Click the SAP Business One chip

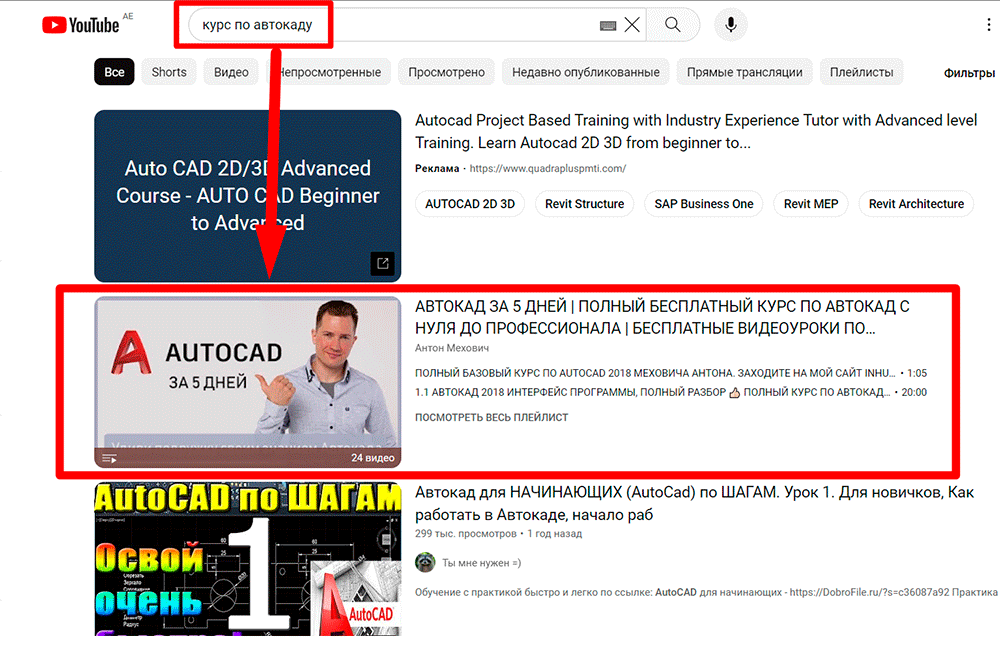[703, 204]
